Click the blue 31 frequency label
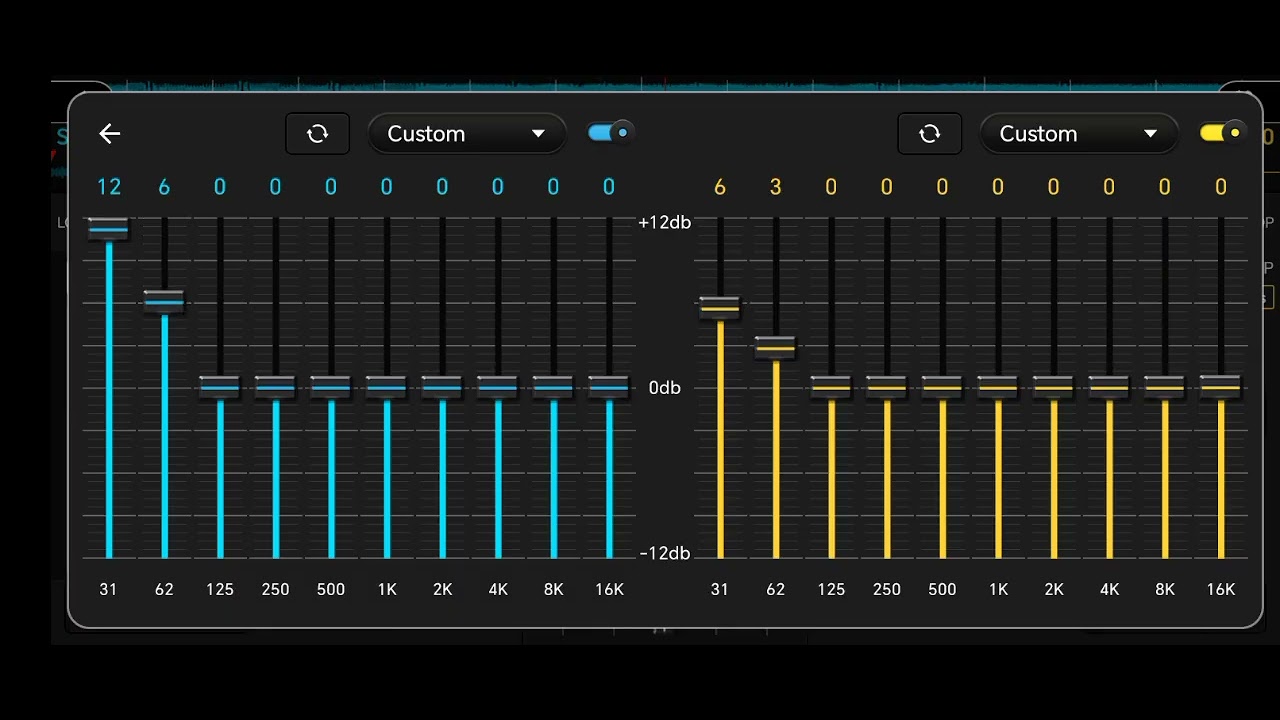The height and width of the screenshot is (720, 1280). point(108,589)
